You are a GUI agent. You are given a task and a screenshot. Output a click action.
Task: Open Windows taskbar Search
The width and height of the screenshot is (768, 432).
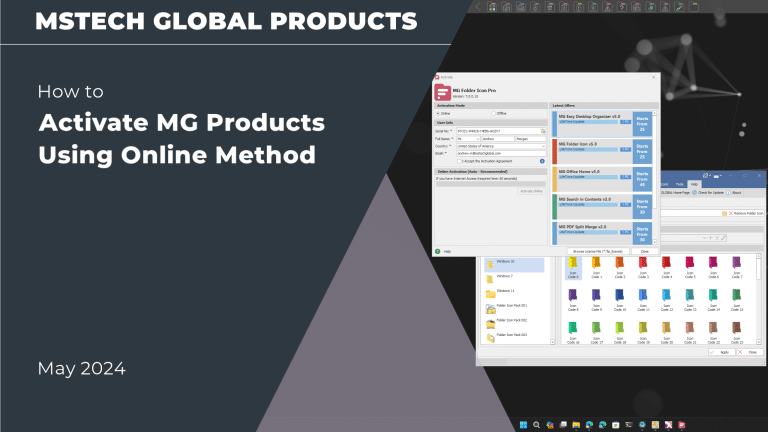click(536, 425)
